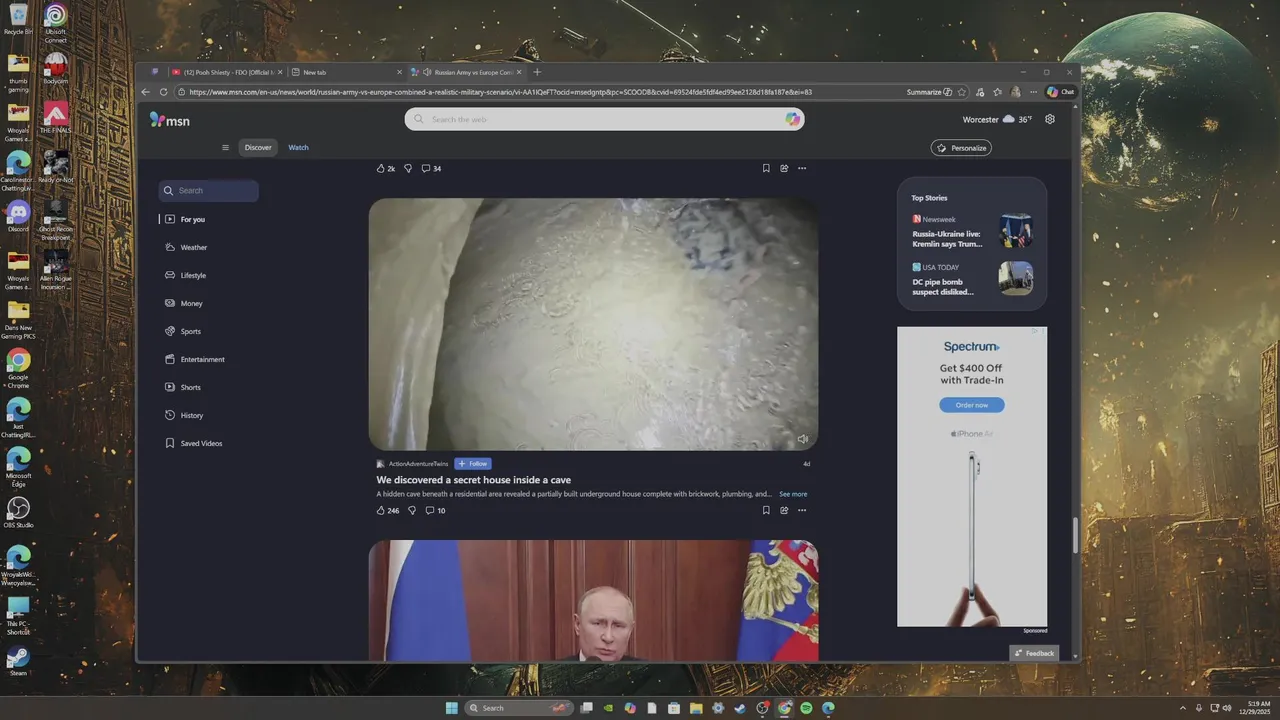Select the Watch tab

coord(298,147)
